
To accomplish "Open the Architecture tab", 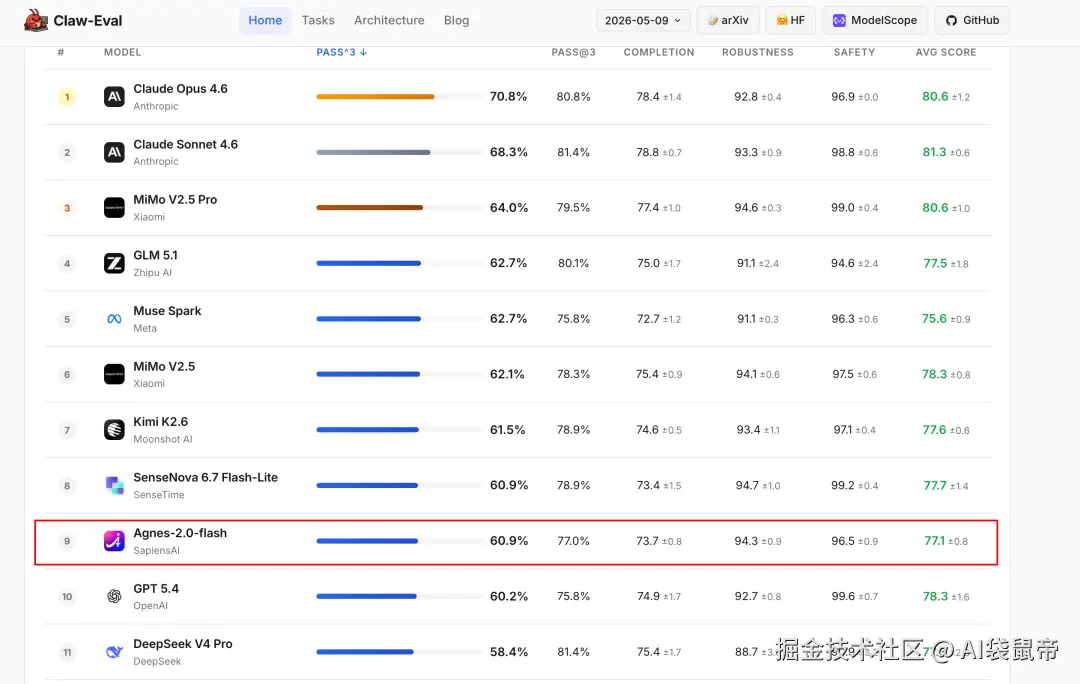I will coord(389,21).
